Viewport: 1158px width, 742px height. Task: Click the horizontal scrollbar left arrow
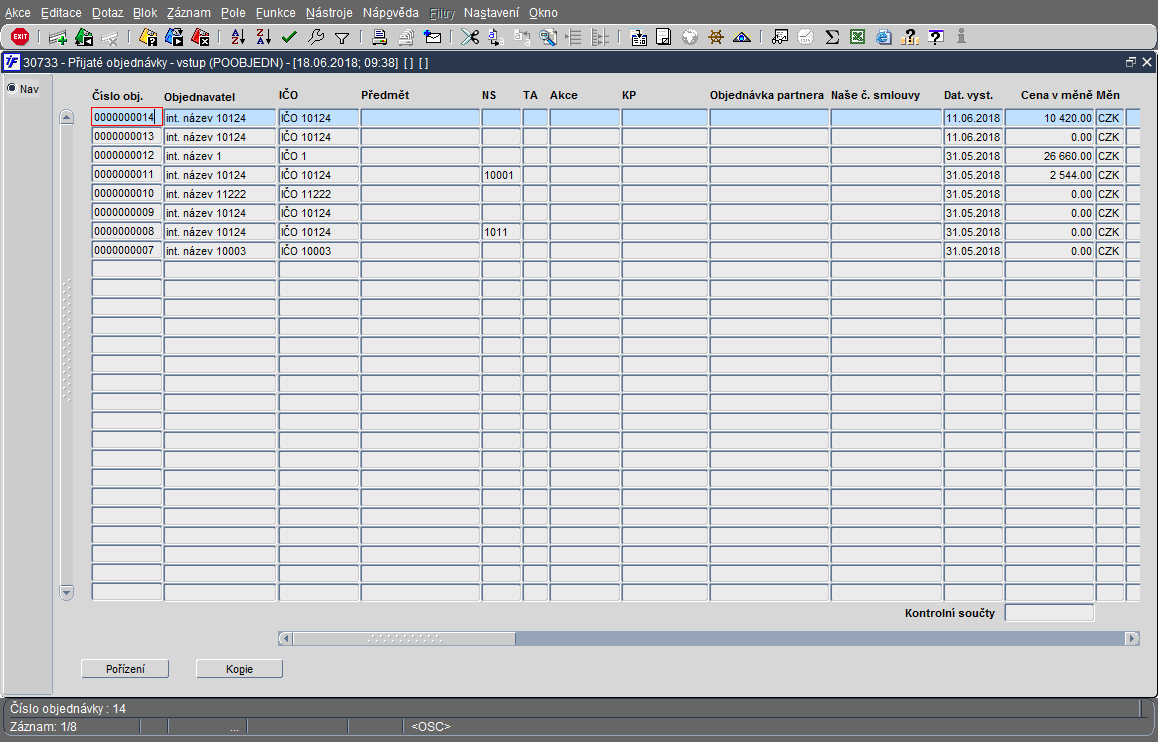click(286, 639)
